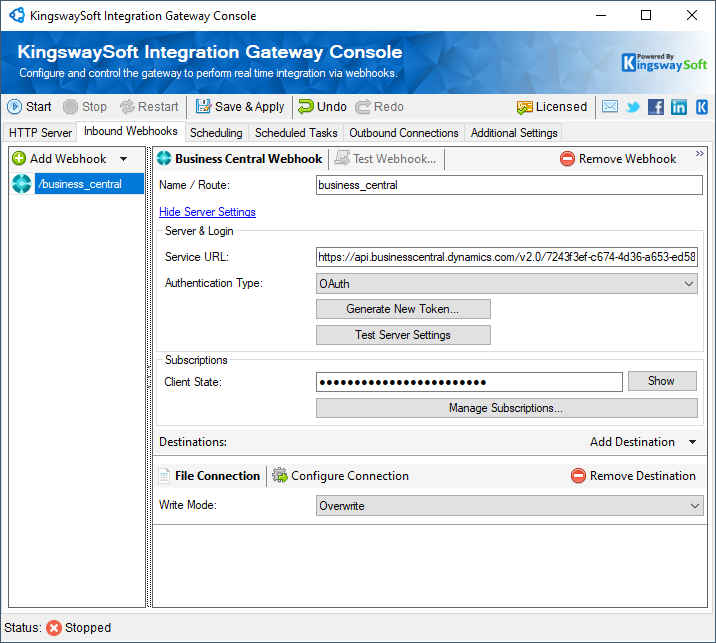This screenshot has width=716, height=643.
Task: Open the Facebook icon
Action: (x=656, y=107)
